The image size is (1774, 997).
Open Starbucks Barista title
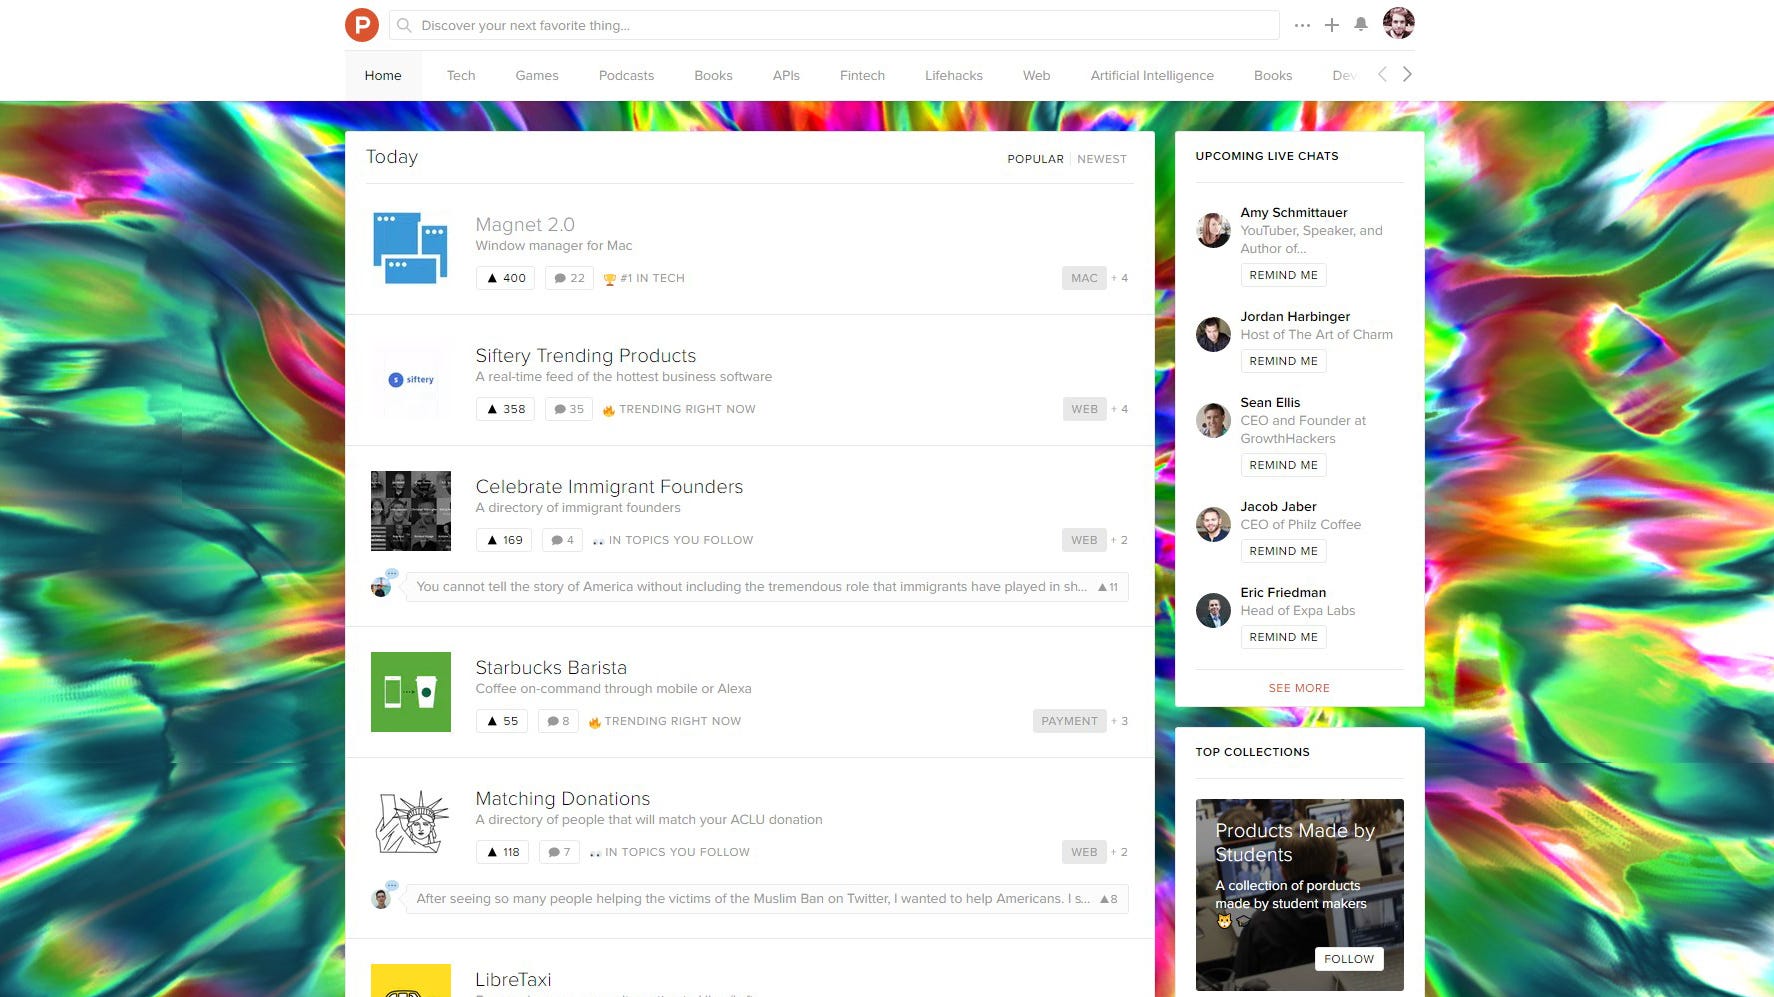click(551, 668)
